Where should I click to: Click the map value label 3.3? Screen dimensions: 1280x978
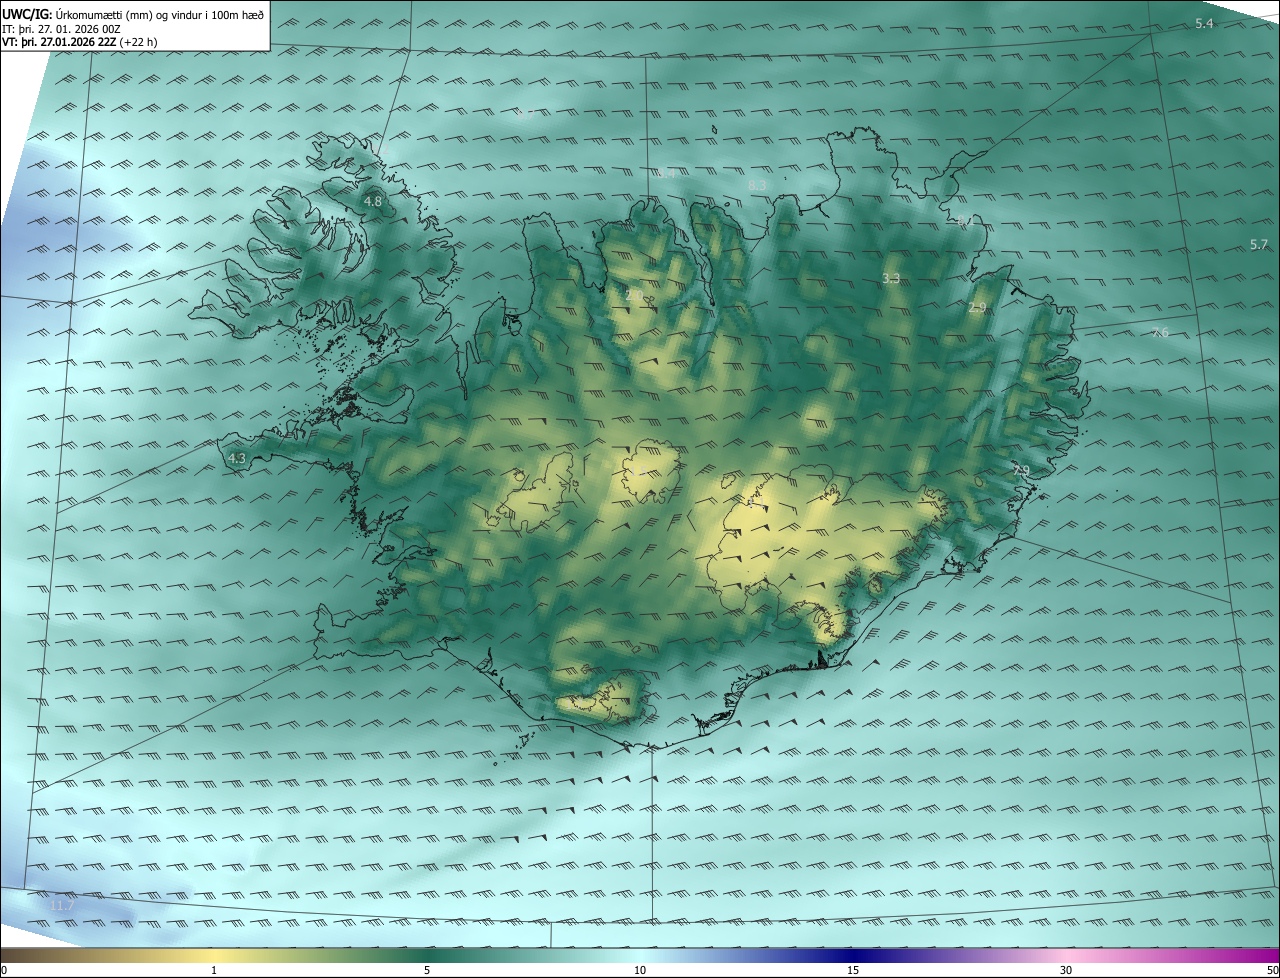pos(891,279)
